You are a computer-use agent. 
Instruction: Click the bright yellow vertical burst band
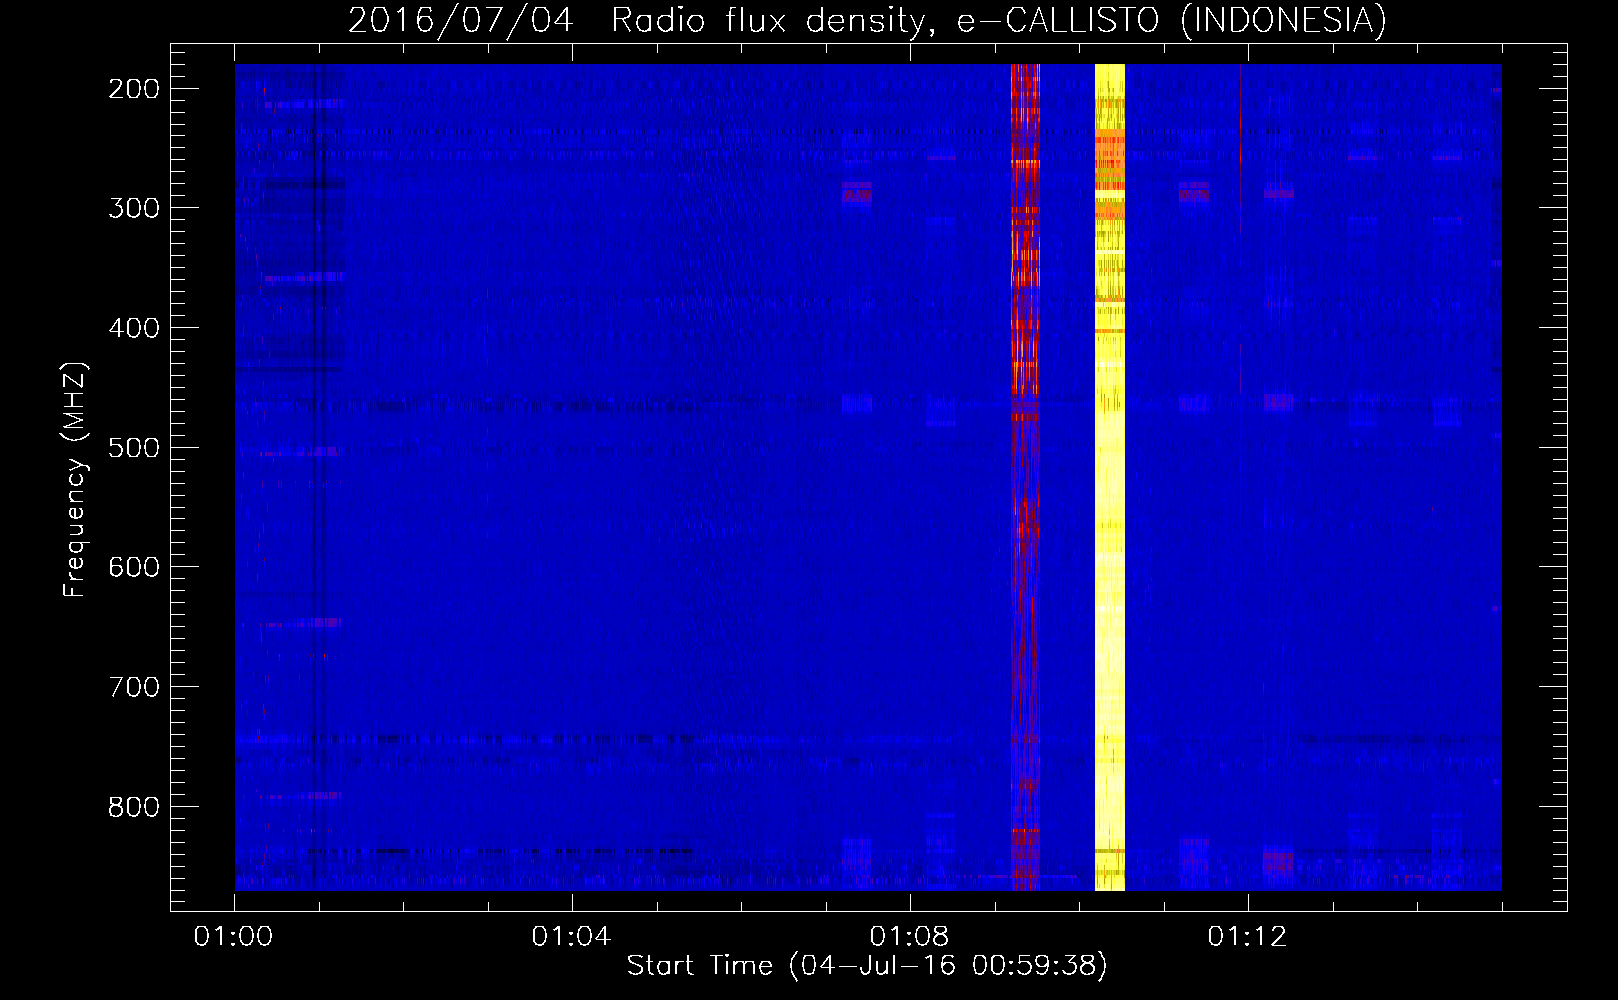click(1110, 477)
